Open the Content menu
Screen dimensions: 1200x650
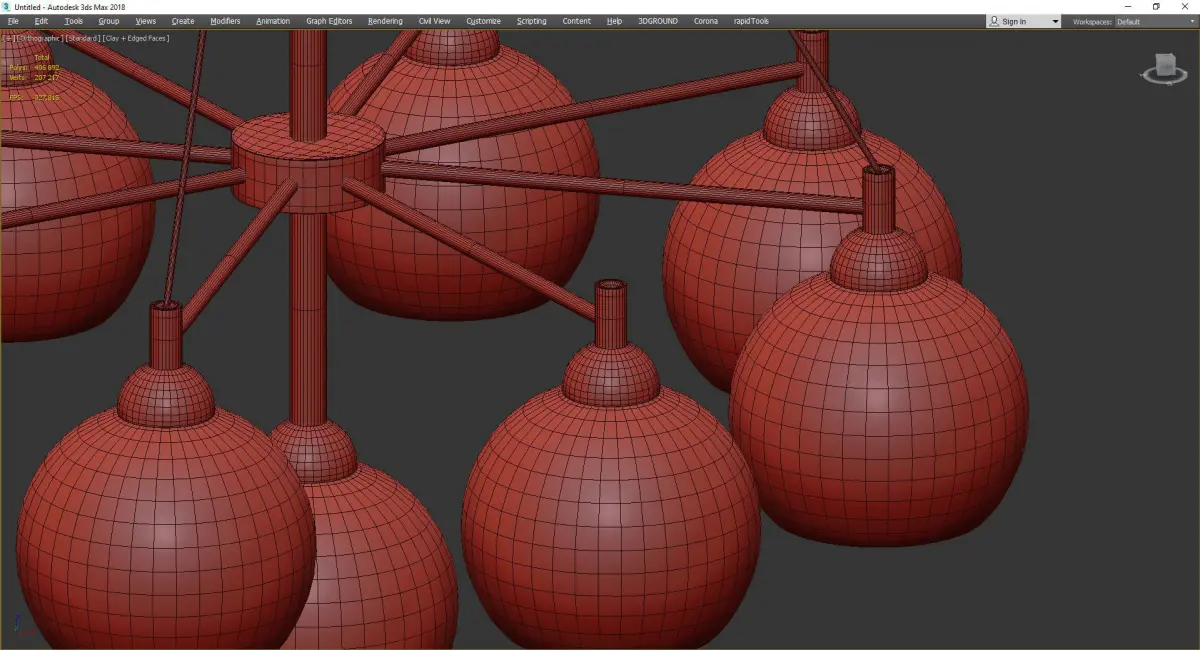coord(576,21)
